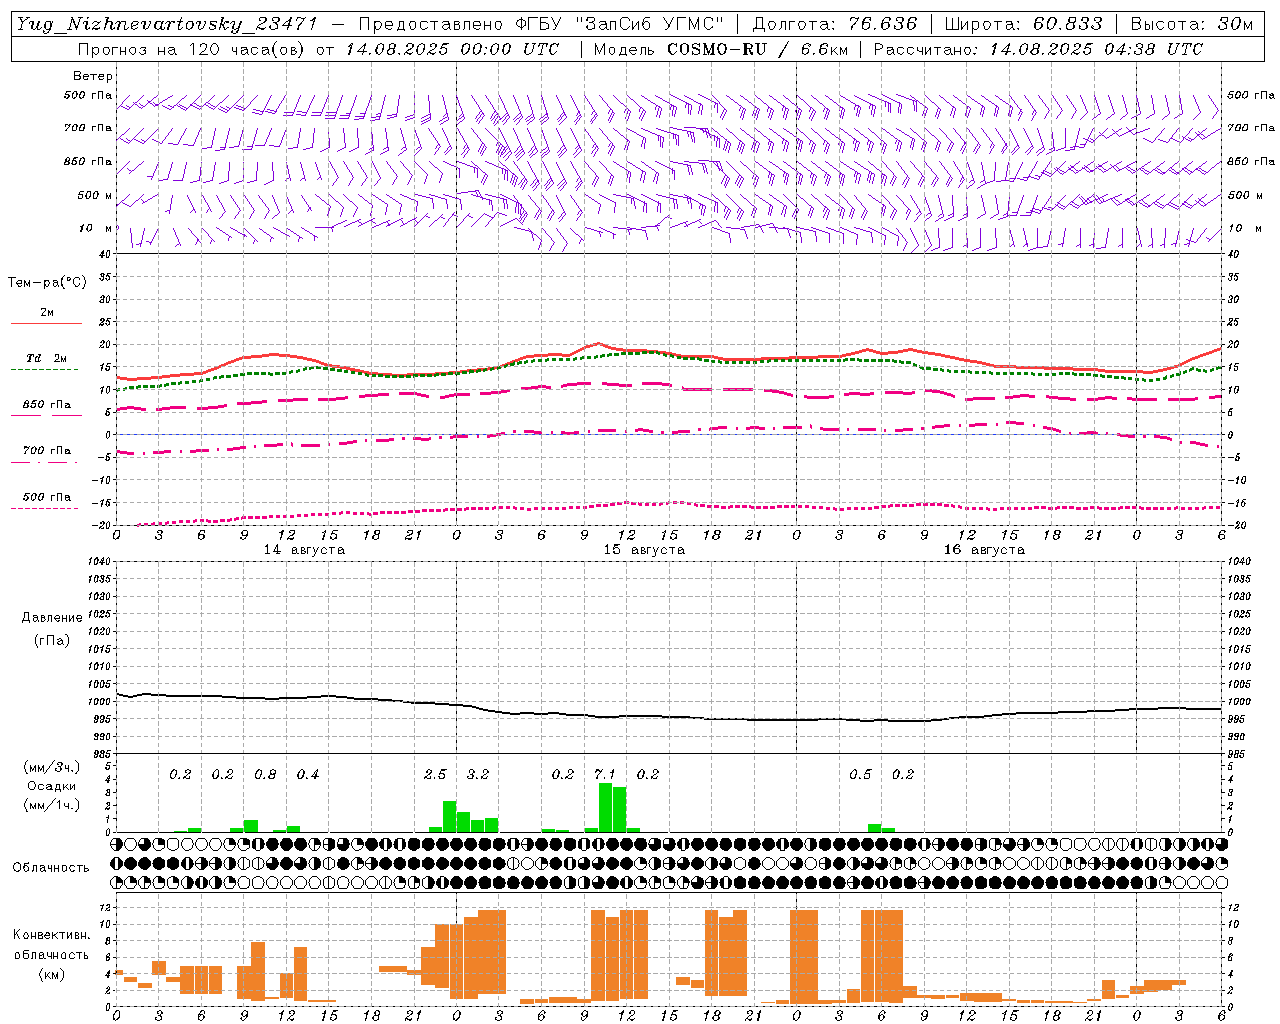The height and width of the screenshot is (1024, 1280).
Task: Click the 2.5 precipitation total
Action: 435,775
